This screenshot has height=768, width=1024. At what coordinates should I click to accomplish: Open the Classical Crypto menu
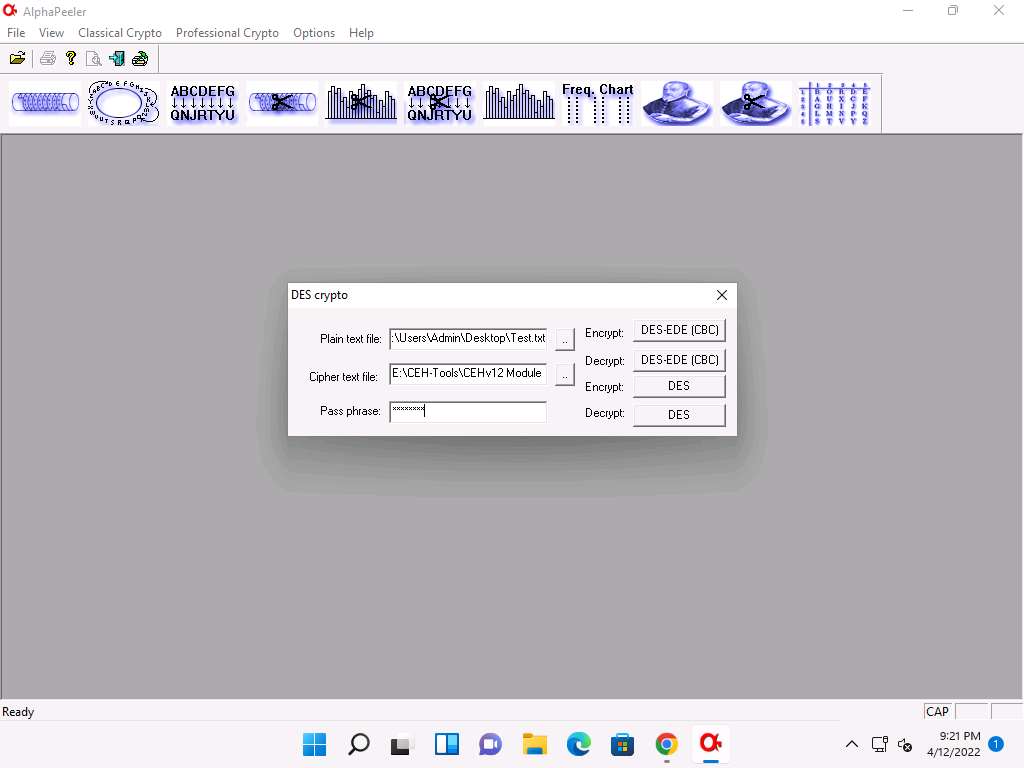click(x=120, y=33)
